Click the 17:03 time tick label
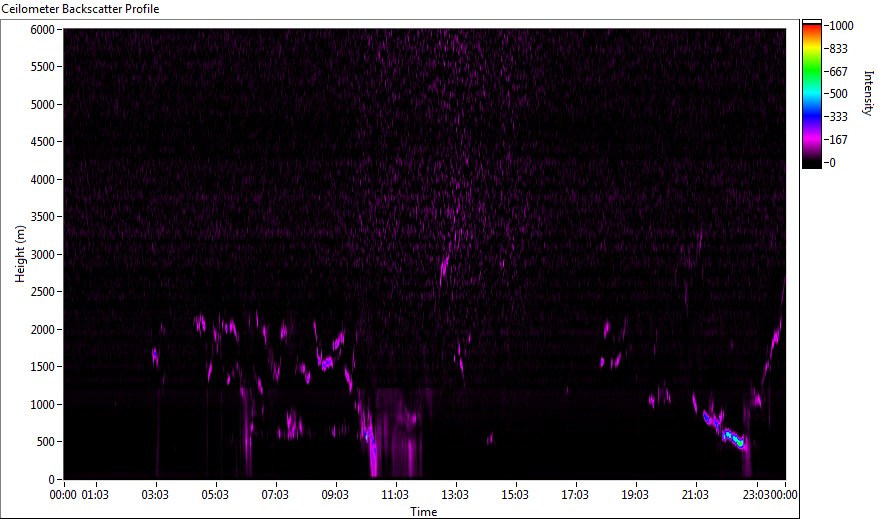Screen dimensions: 878x519 point(575,495)
